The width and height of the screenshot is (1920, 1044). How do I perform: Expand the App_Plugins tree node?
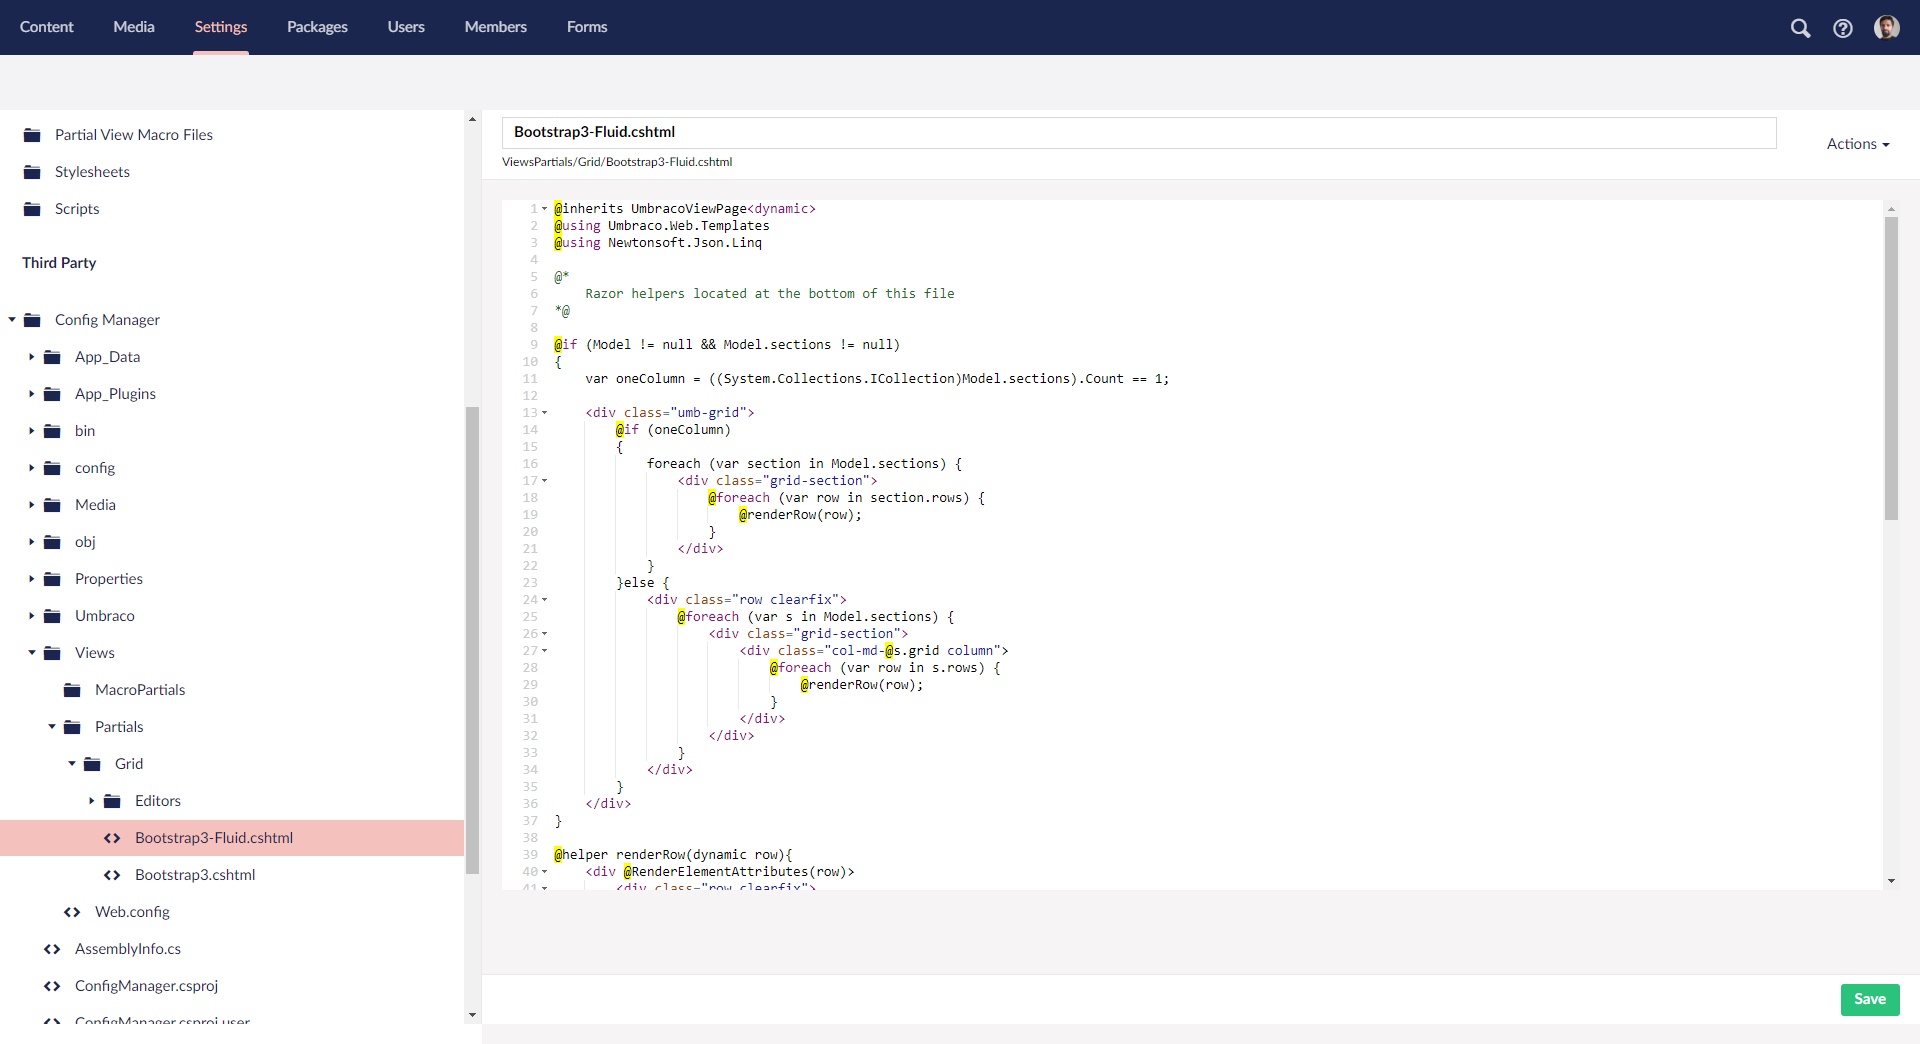coord(32,394)
